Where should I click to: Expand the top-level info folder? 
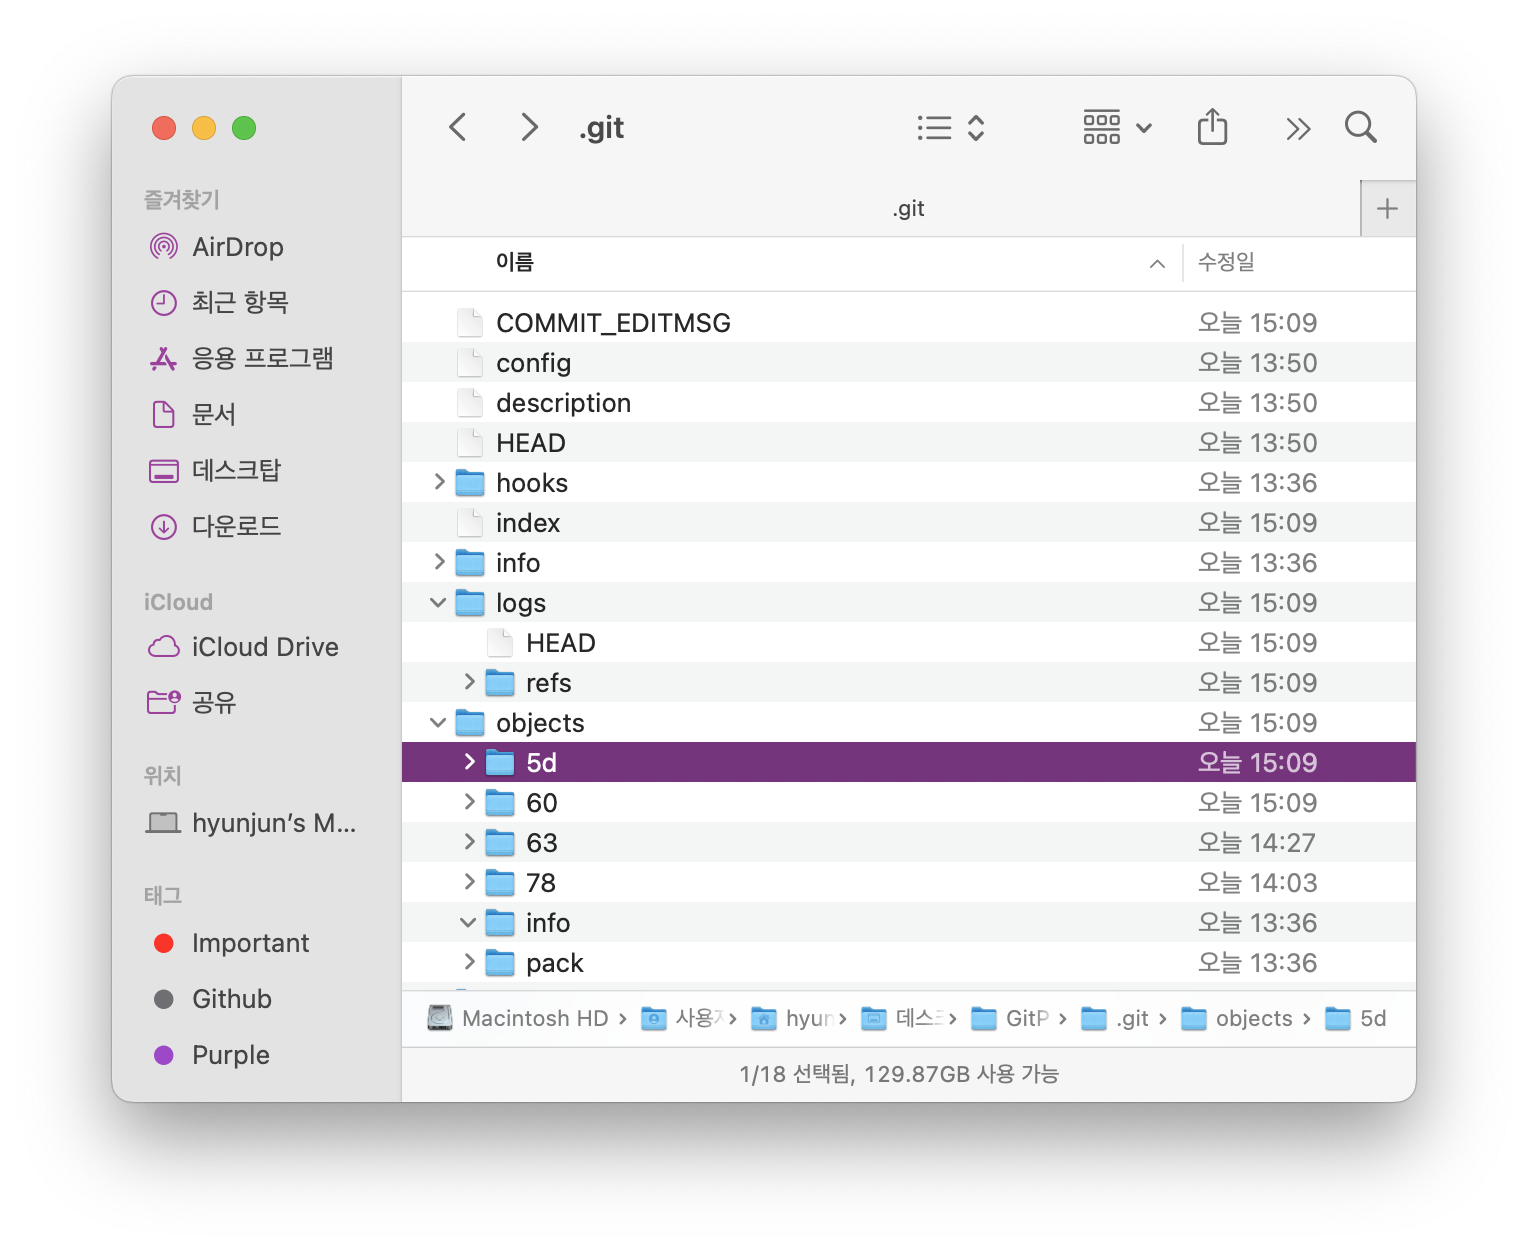[439, 562]
